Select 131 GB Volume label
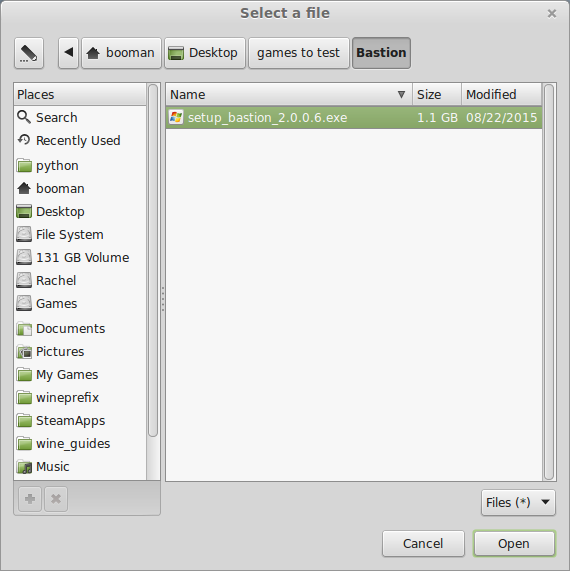Screen dimensions: 570x571 click(83, 257)
